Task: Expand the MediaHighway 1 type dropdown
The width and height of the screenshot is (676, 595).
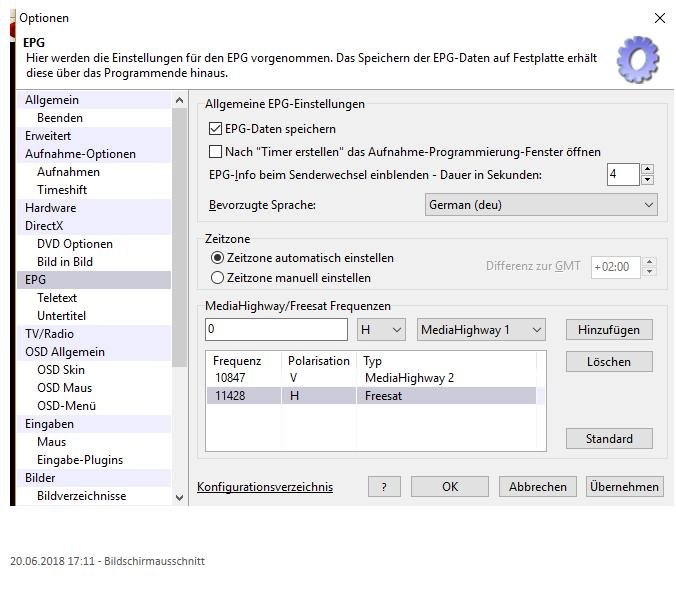Action: click(480, 330)
